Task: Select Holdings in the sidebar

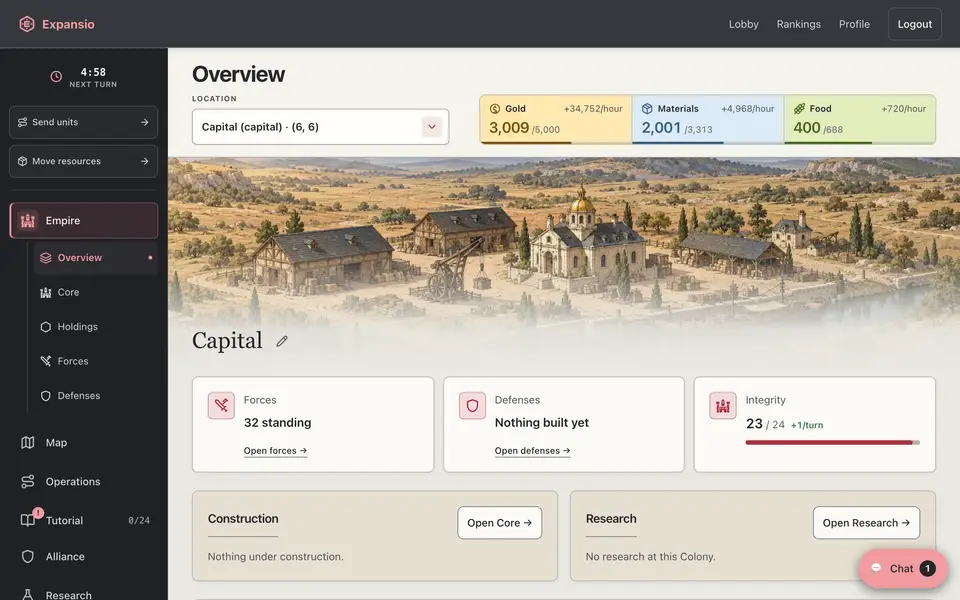Action: click(77, 326)
